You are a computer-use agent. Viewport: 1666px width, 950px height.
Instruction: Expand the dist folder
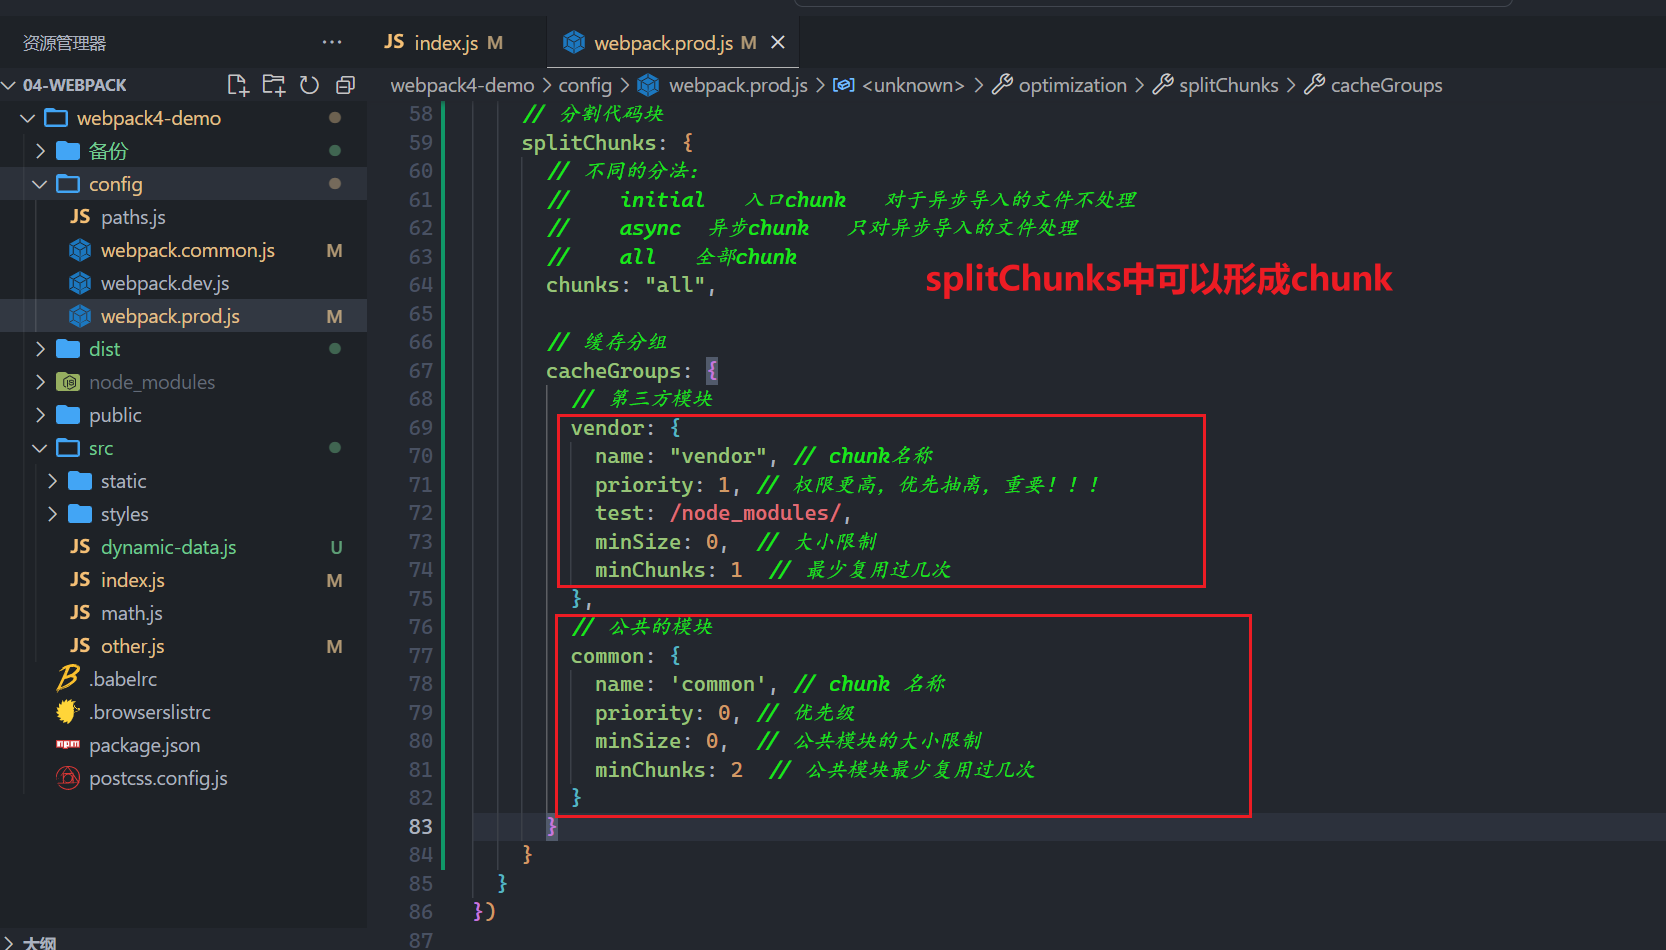pos(40,349)
